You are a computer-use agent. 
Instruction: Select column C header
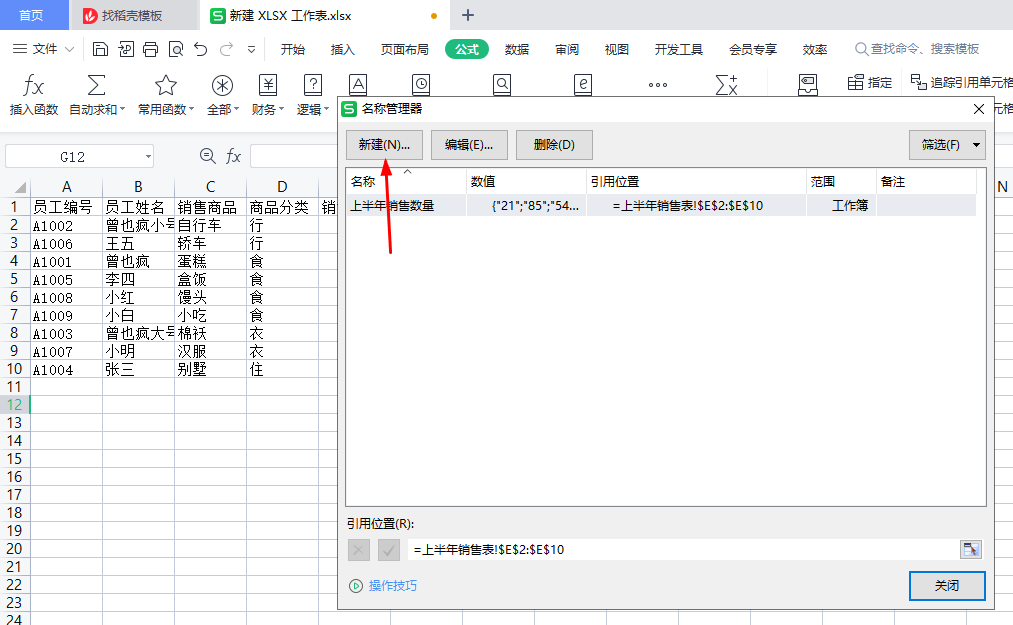210,187
